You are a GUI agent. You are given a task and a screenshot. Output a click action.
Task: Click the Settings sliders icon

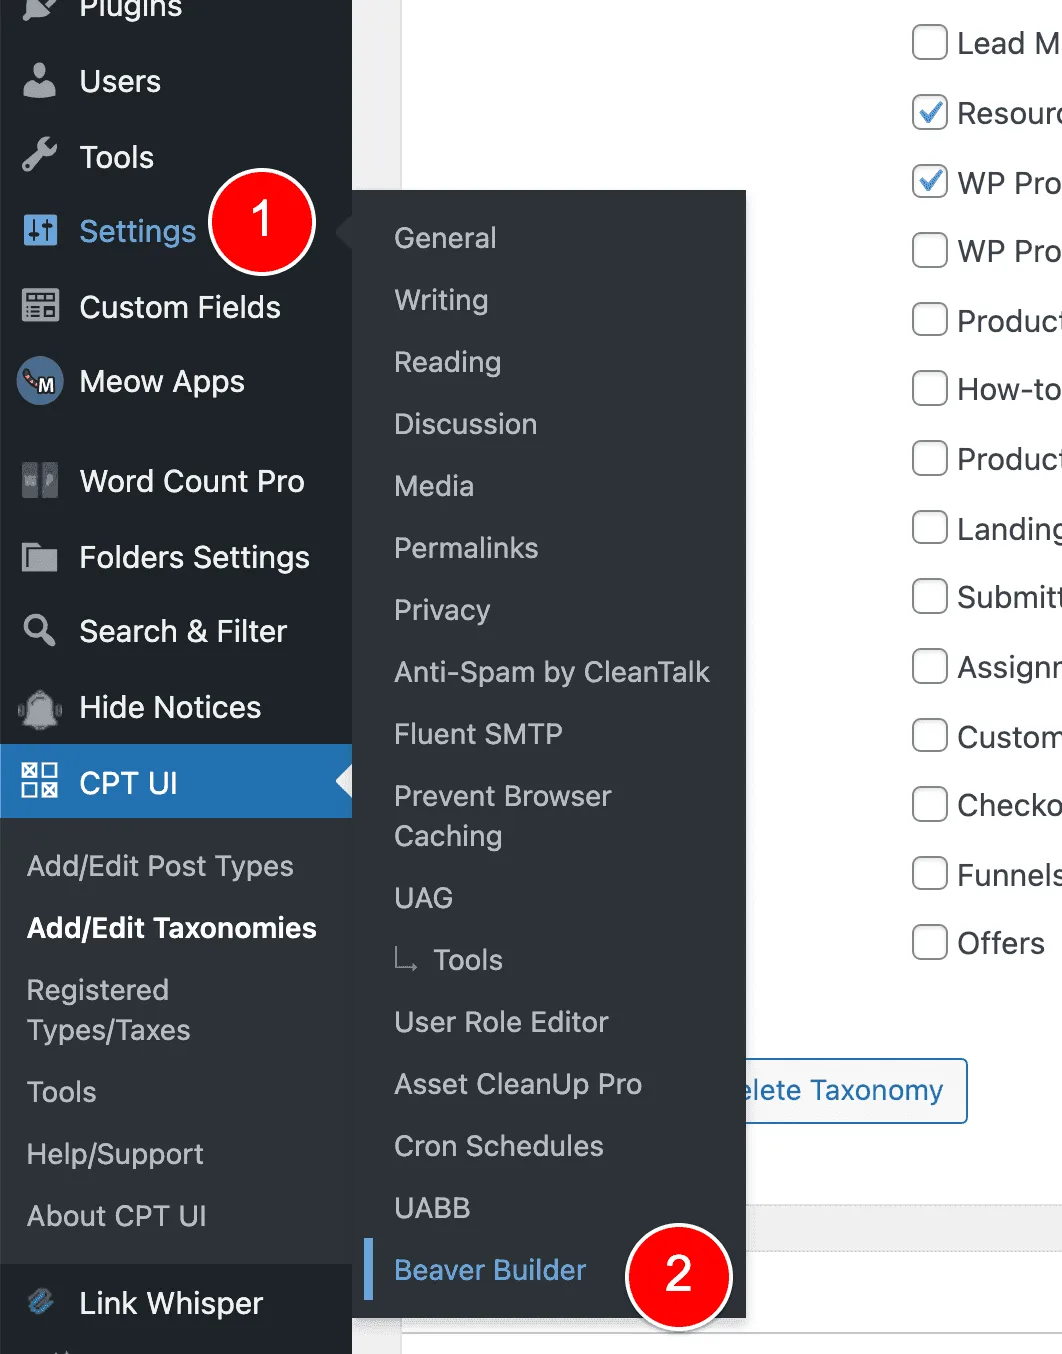pyautogui.click(x=40, y=231)
